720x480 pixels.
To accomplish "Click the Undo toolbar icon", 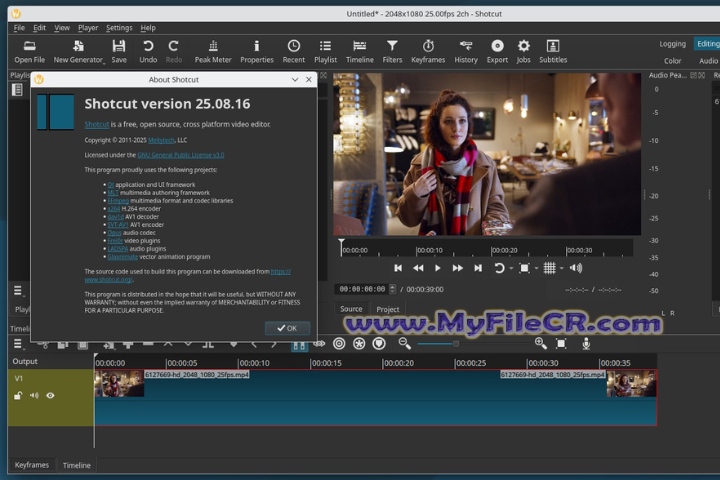I will pos(148,51).
